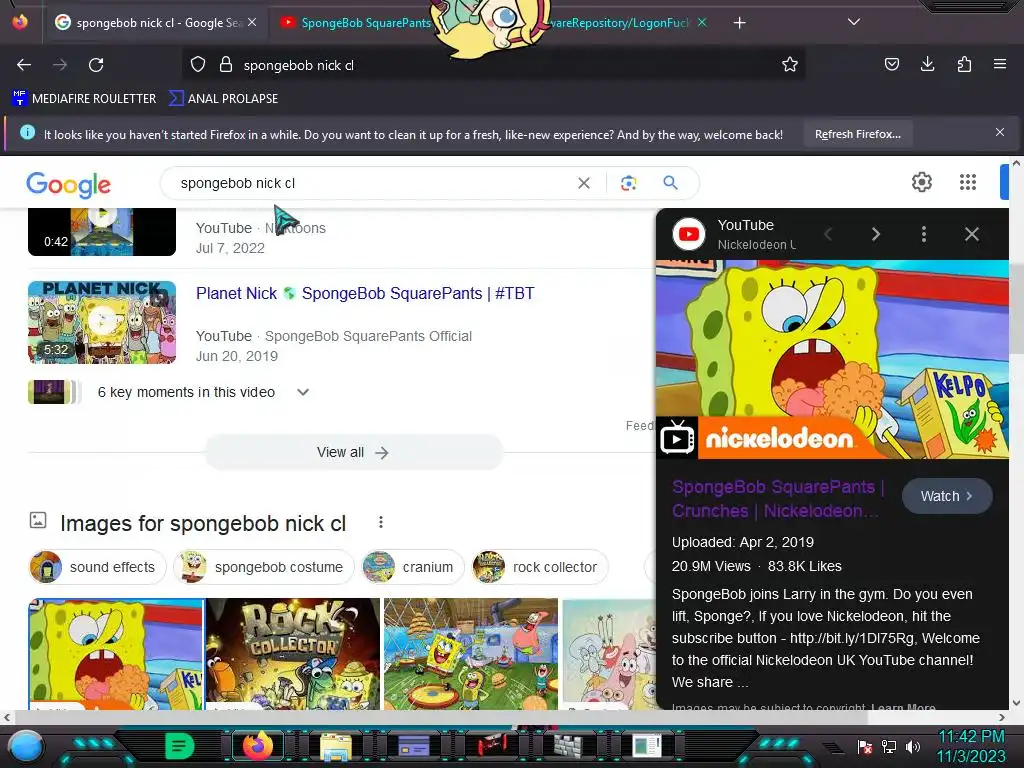This screenshot has width=1024, height=768.
Task: Open the large Nickelodeon preview image
Action: click(x=833, y=359)
